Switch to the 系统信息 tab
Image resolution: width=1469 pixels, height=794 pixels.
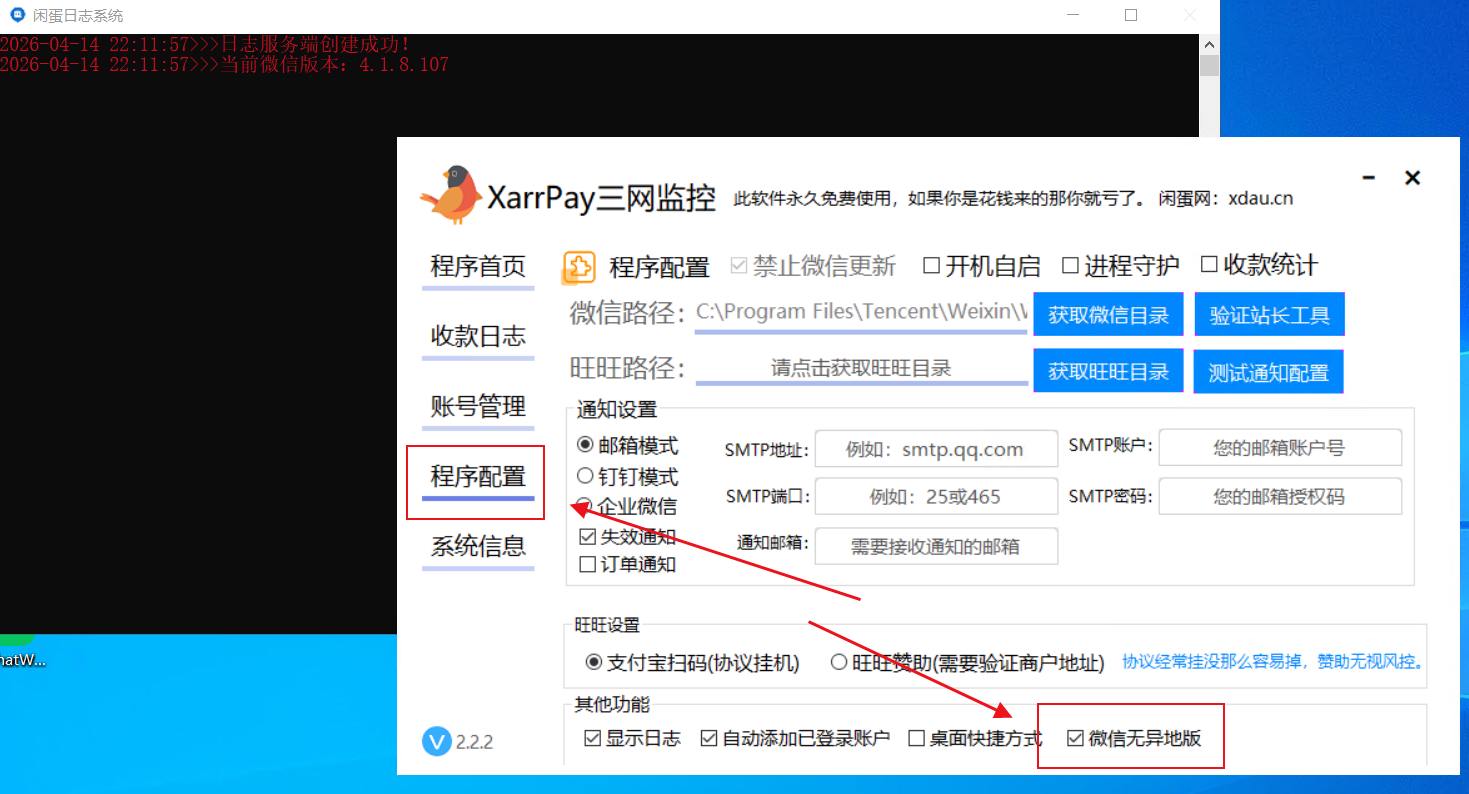[x=477, y=547]
